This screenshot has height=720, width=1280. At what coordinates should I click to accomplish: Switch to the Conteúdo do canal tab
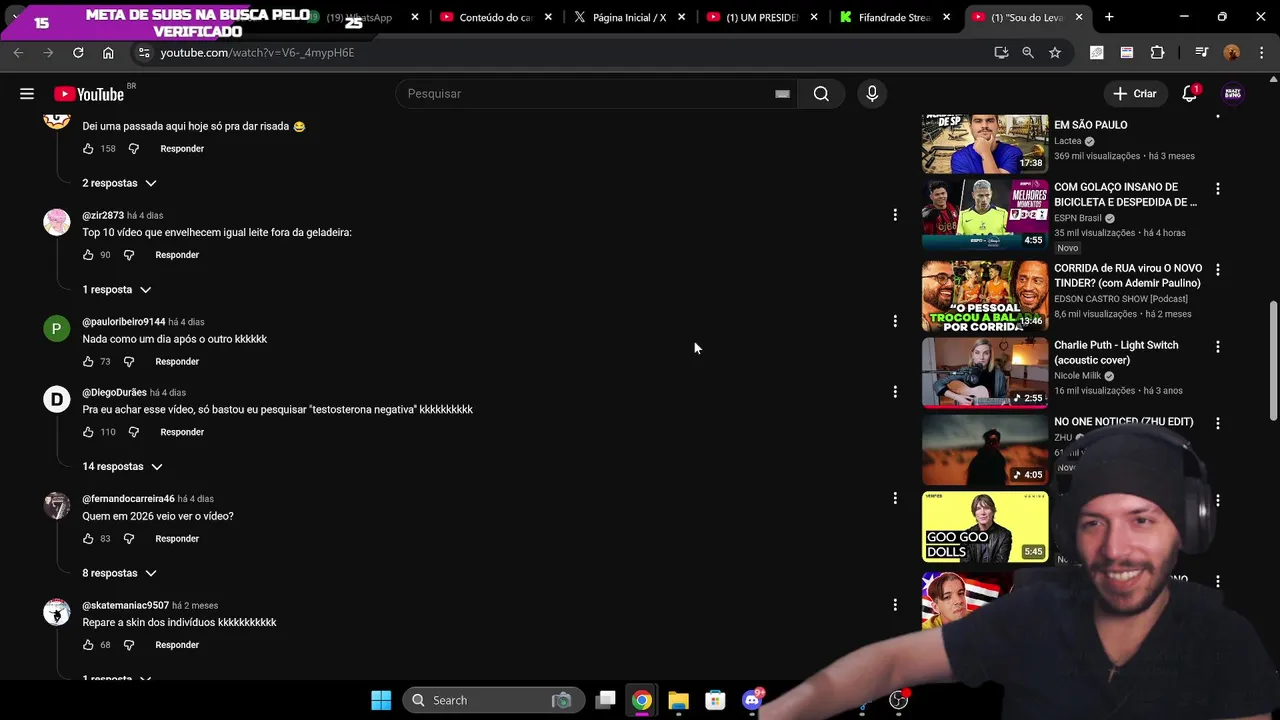click(x=496, y=17)
